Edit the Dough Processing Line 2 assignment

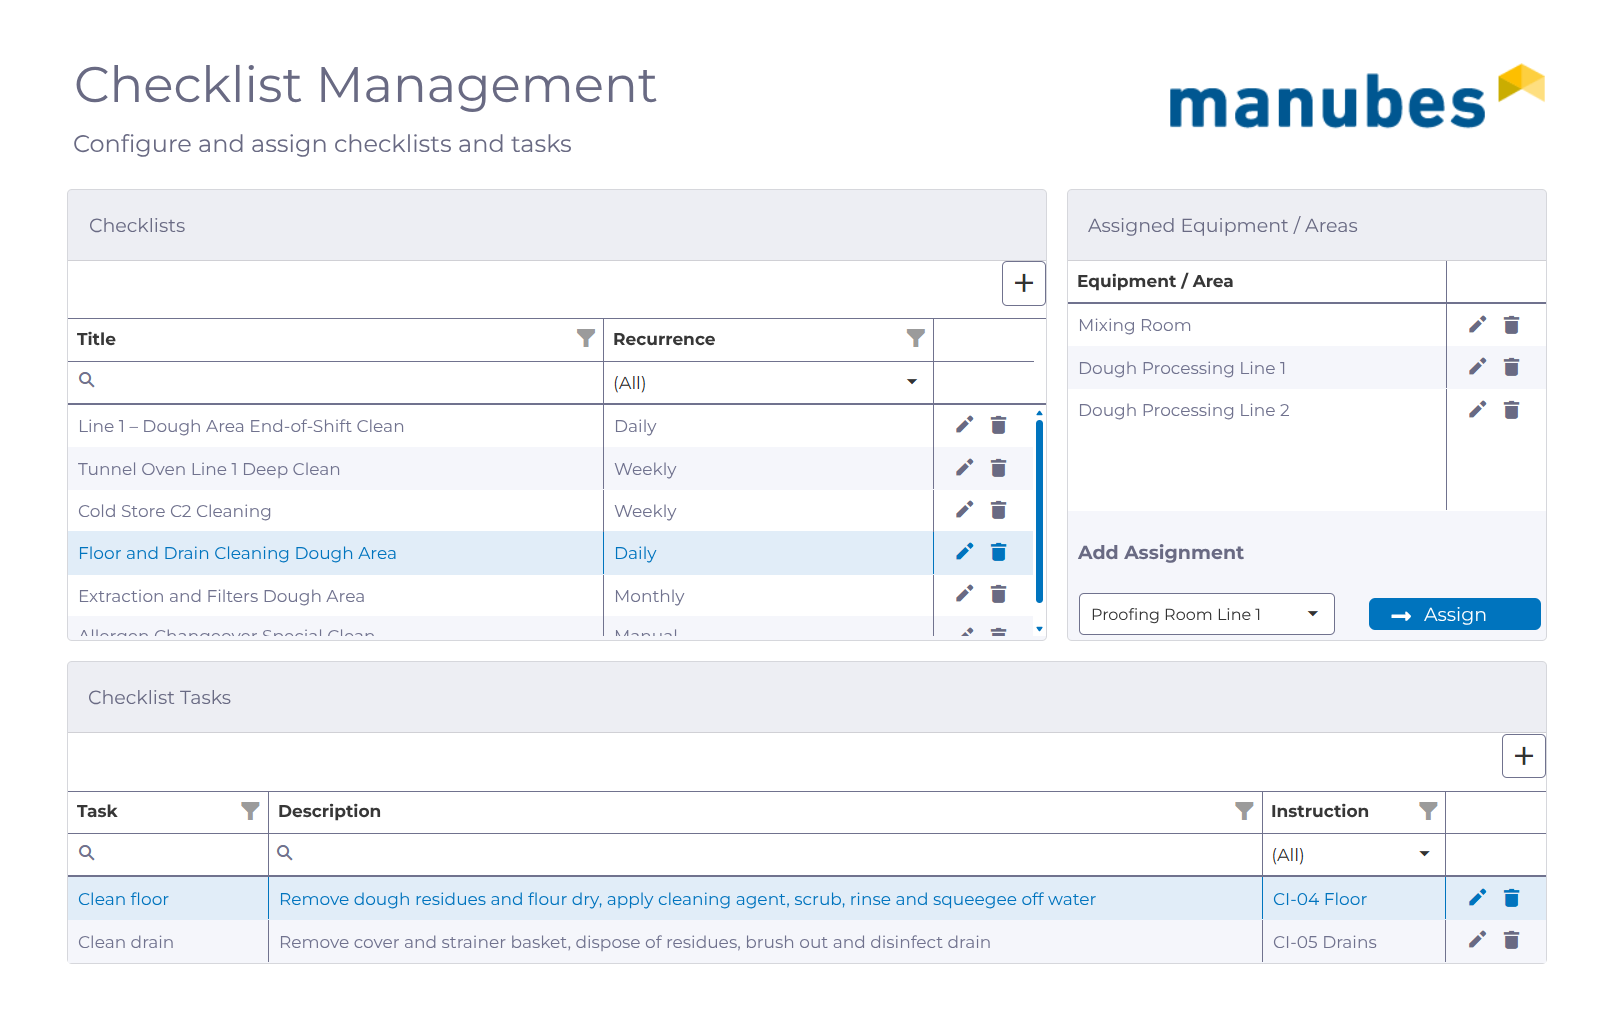[1477, 409]
